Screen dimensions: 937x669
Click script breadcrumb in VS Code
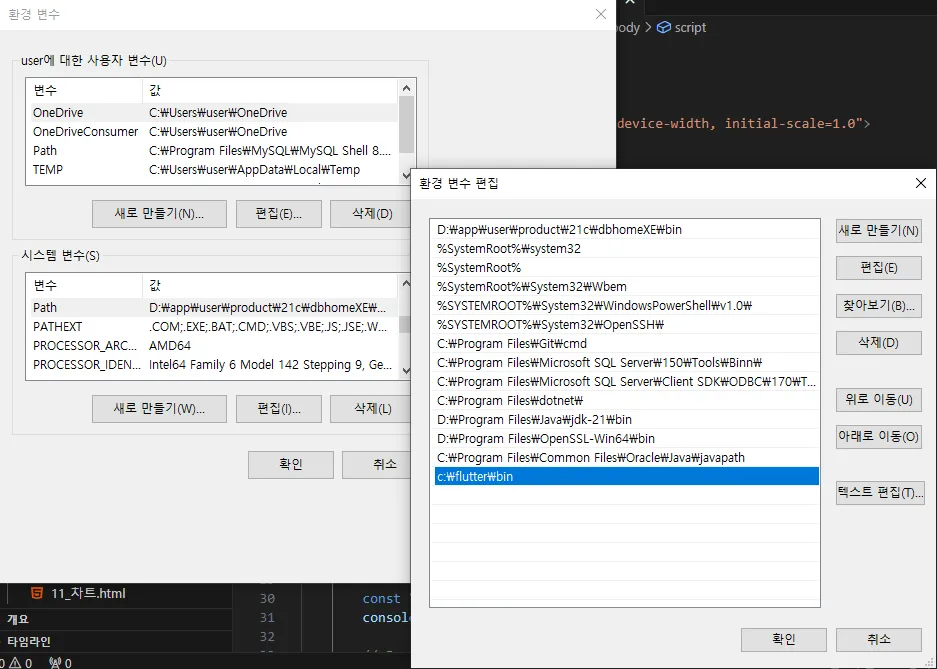(x=690, y=27)
